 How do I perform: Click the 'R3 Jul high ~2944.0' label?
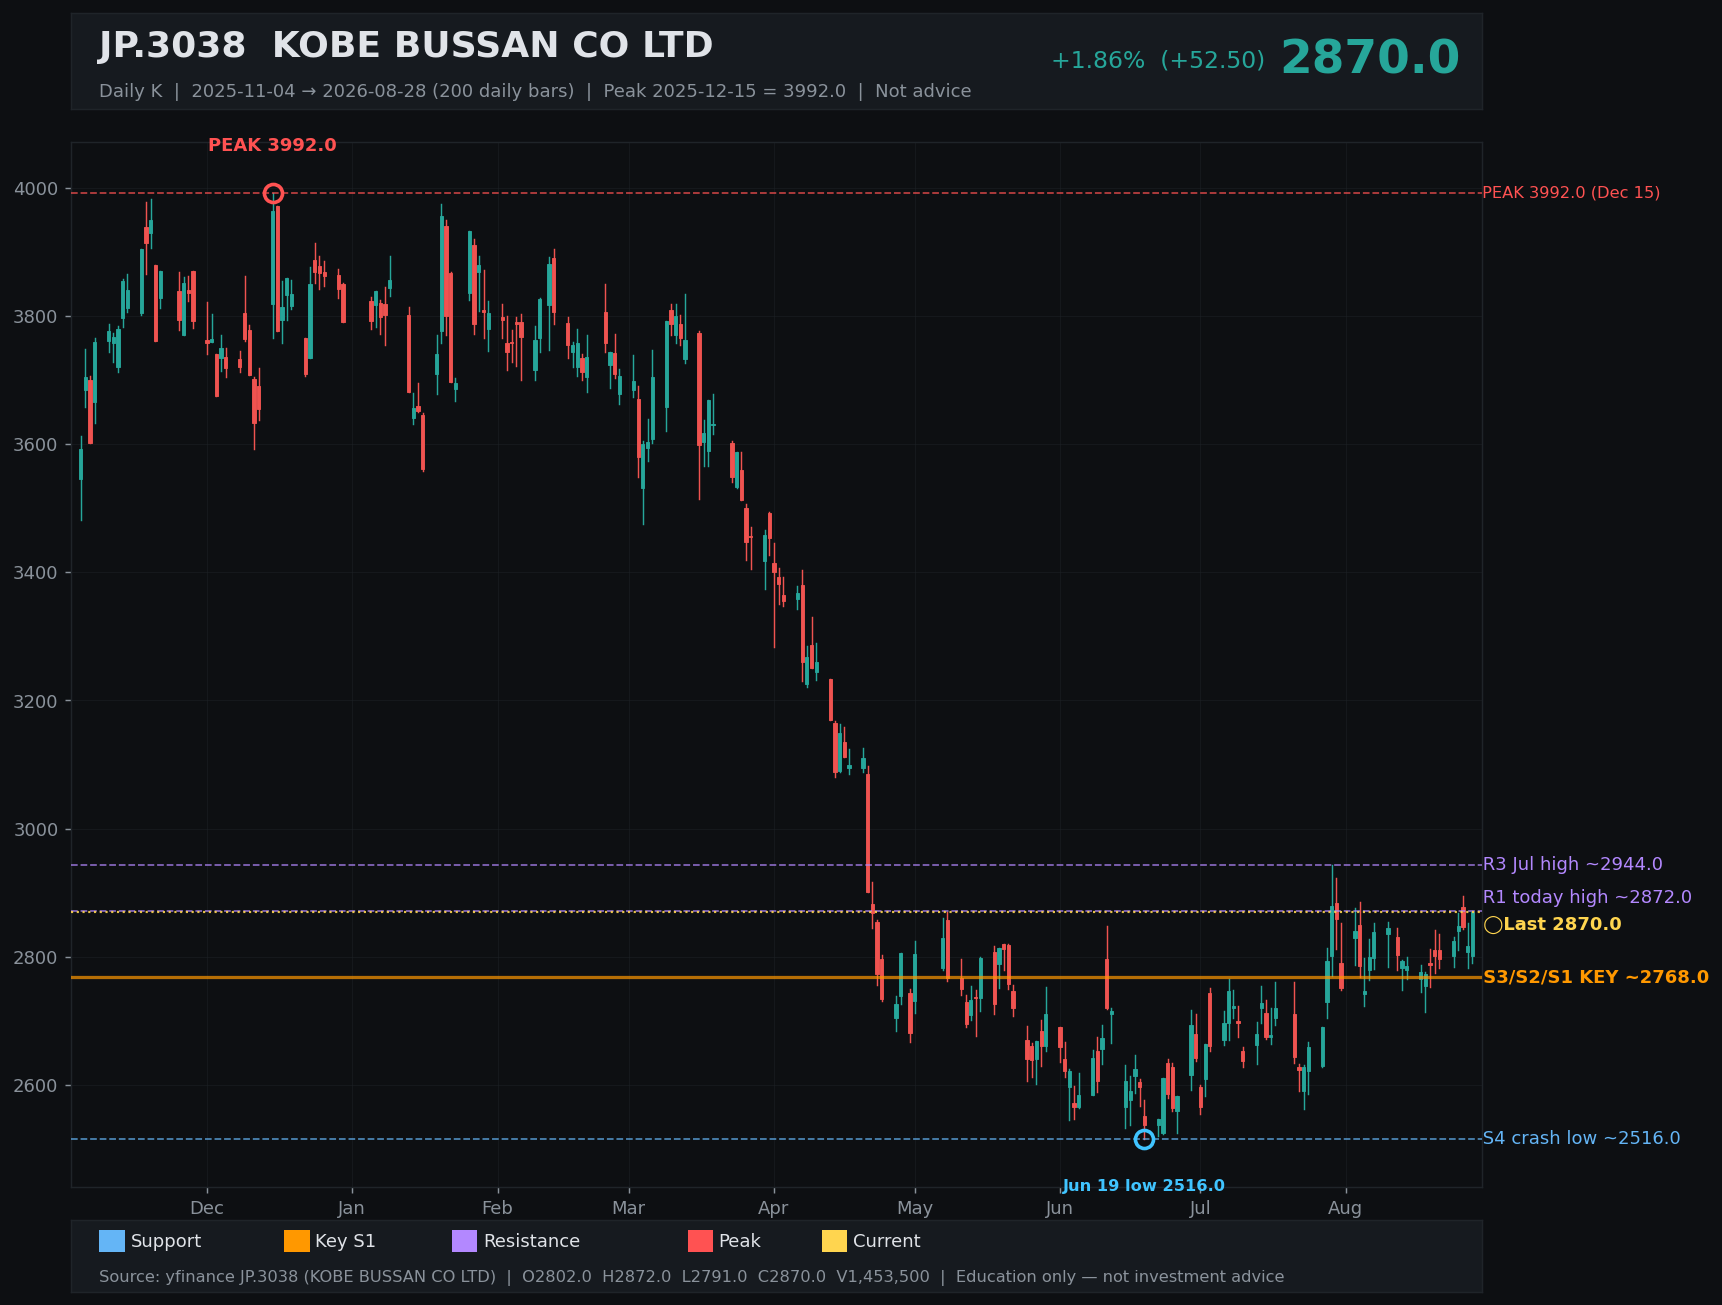tap(1572, 864)
